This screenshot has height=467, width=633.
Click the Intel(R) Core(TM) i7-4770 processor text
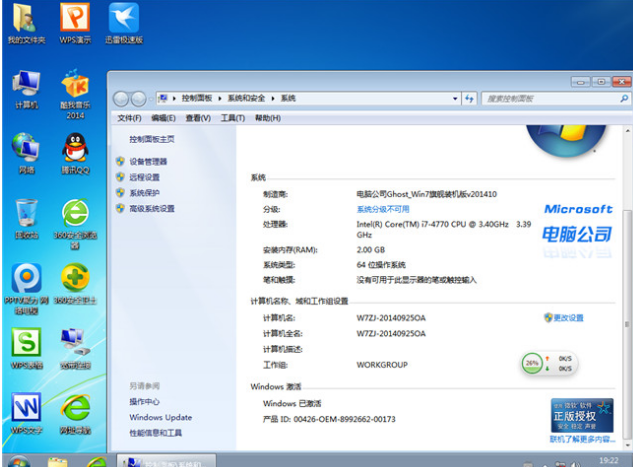(x=444, y=229)
